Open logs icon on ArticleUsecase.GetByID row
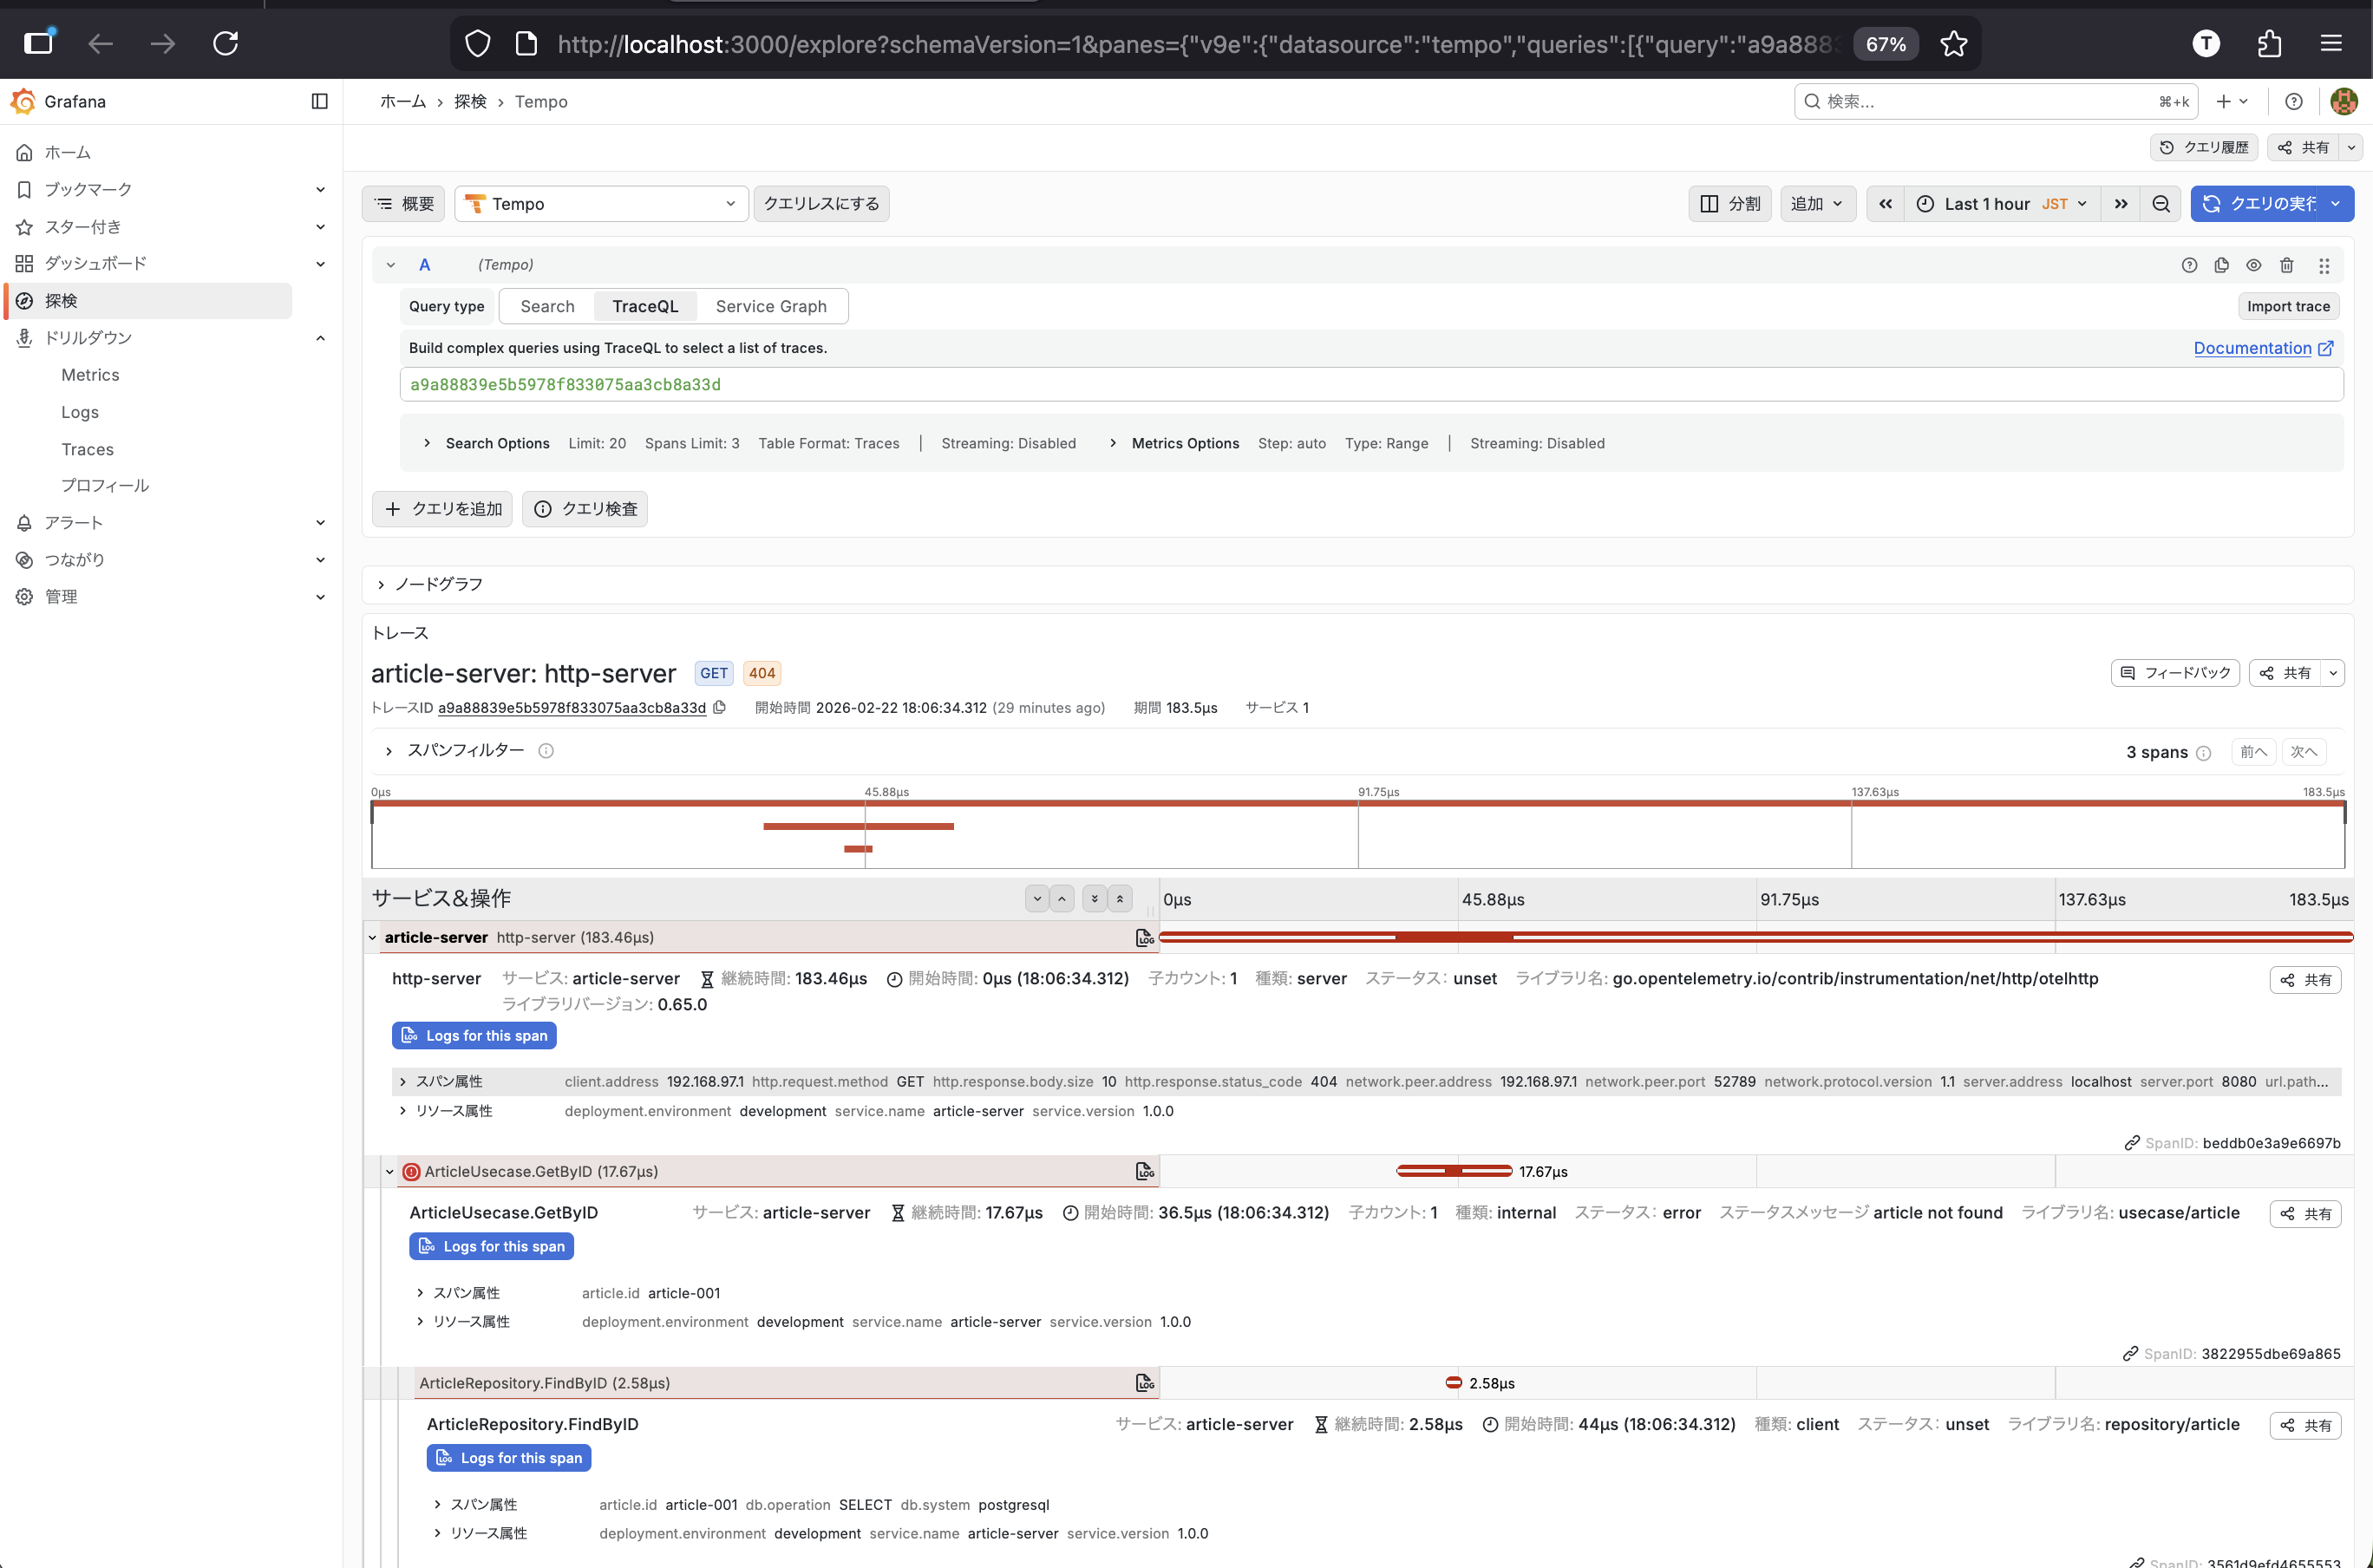 point(1144,1171)
